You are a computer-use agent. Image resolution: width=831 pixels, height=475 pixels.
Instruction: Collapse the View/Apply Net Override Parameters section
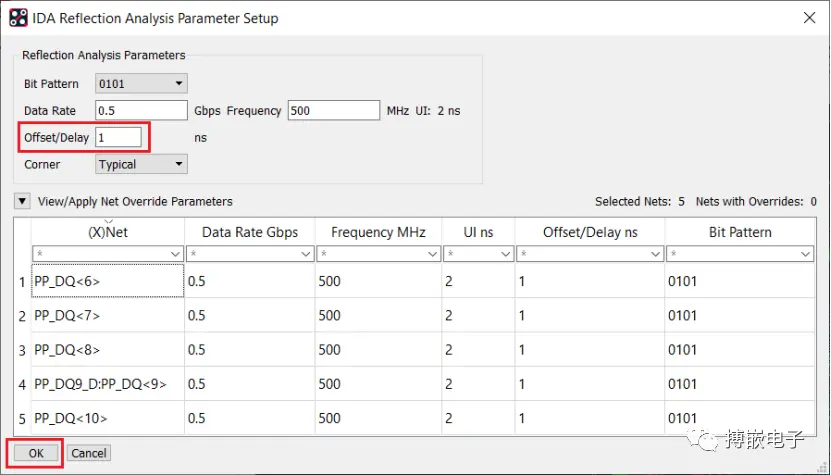[22, 201]
